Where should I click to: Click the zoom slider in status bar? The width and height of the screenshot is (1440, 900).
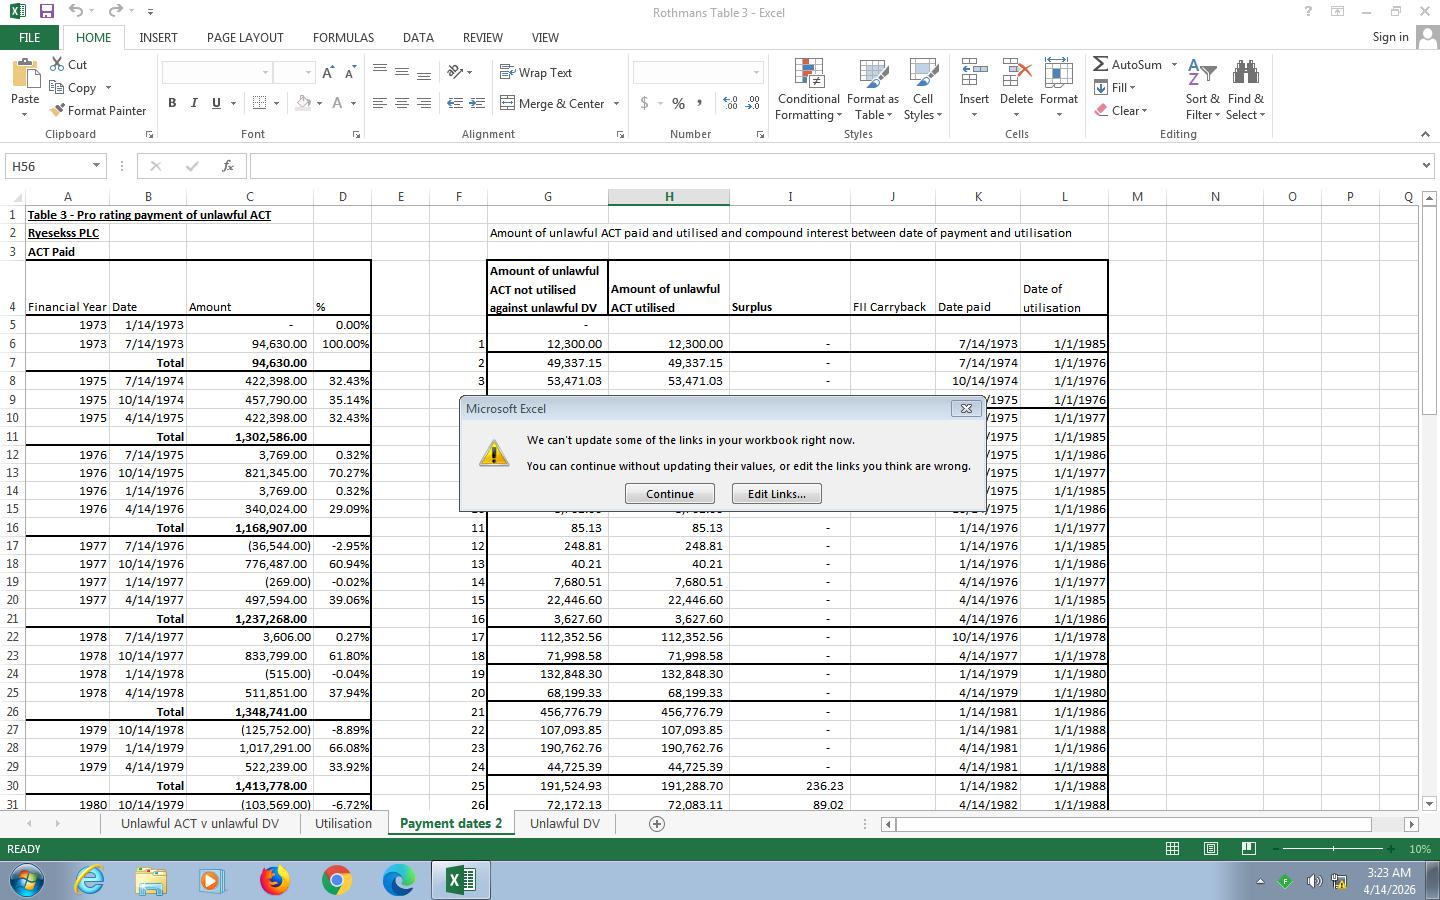tap(1332, 849)
